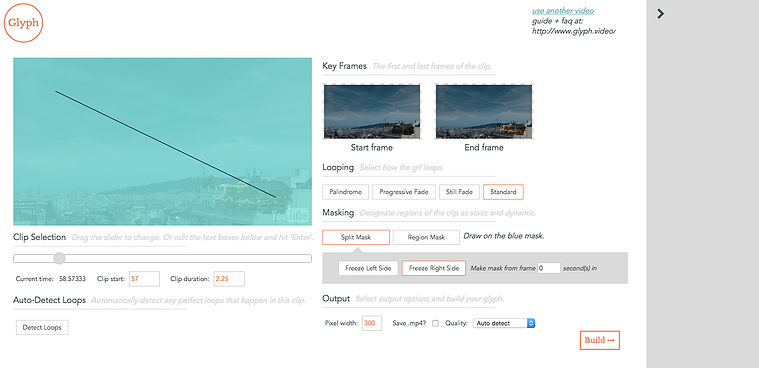The height and width of the screenshot is (368, 759).
Task: Select Standard looping option
Action: click(503, 192)
